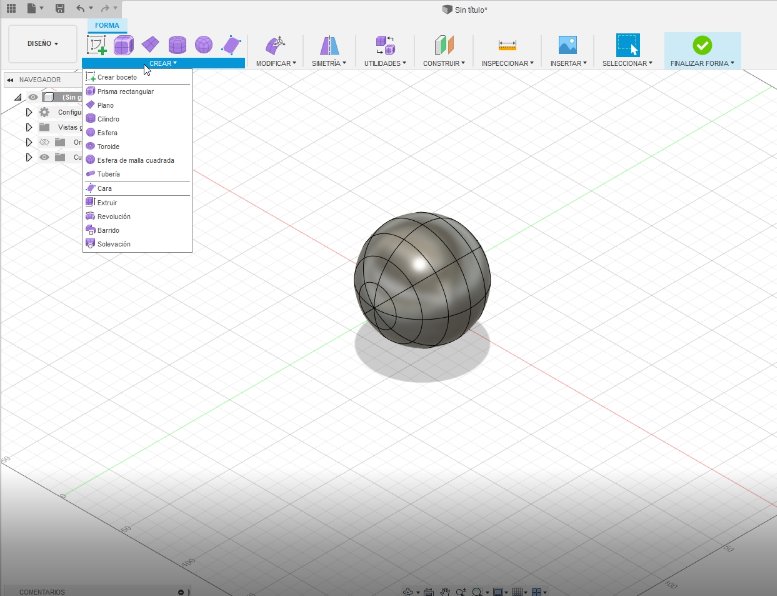Open the DISEÑO workspace dropdown
The height and width of the screenshot is (596, 777).
click(42, 44)
